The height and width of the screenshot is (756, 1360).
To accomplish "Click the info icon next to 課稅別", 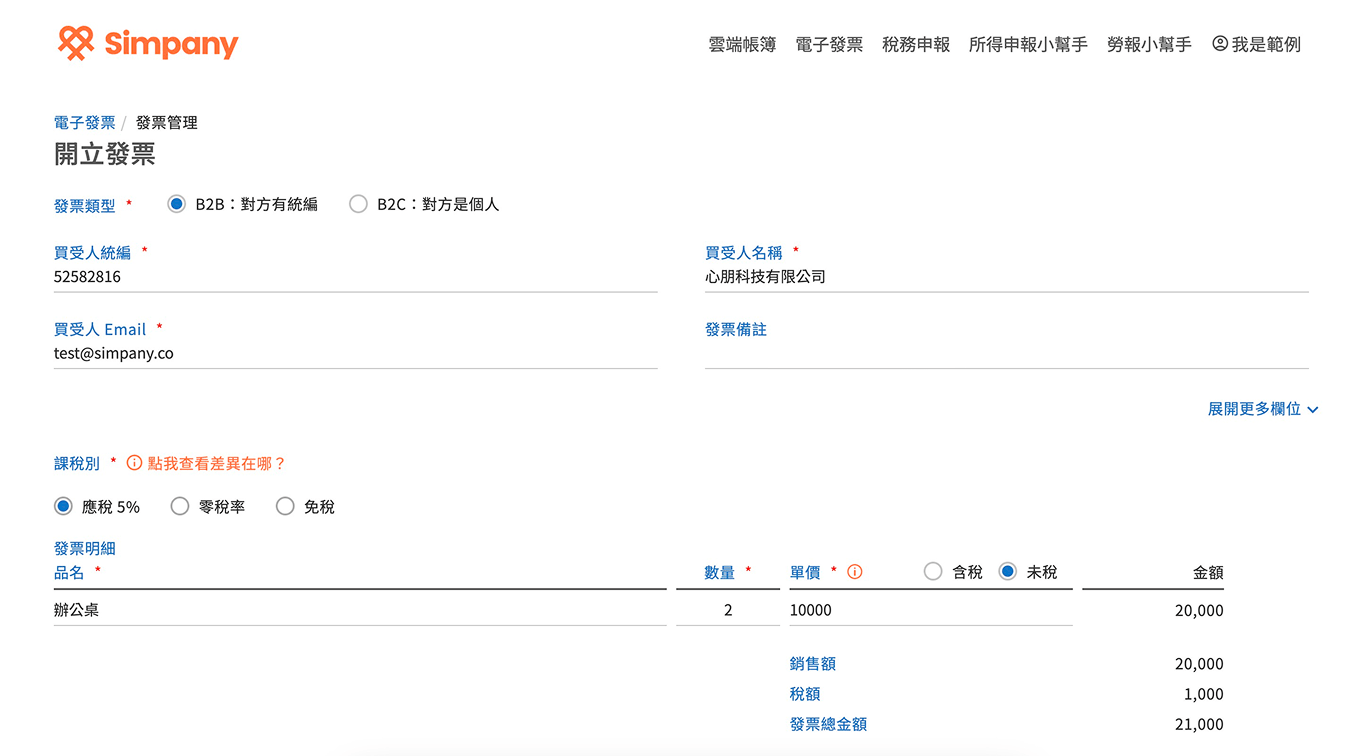I will tap(133, 463).
